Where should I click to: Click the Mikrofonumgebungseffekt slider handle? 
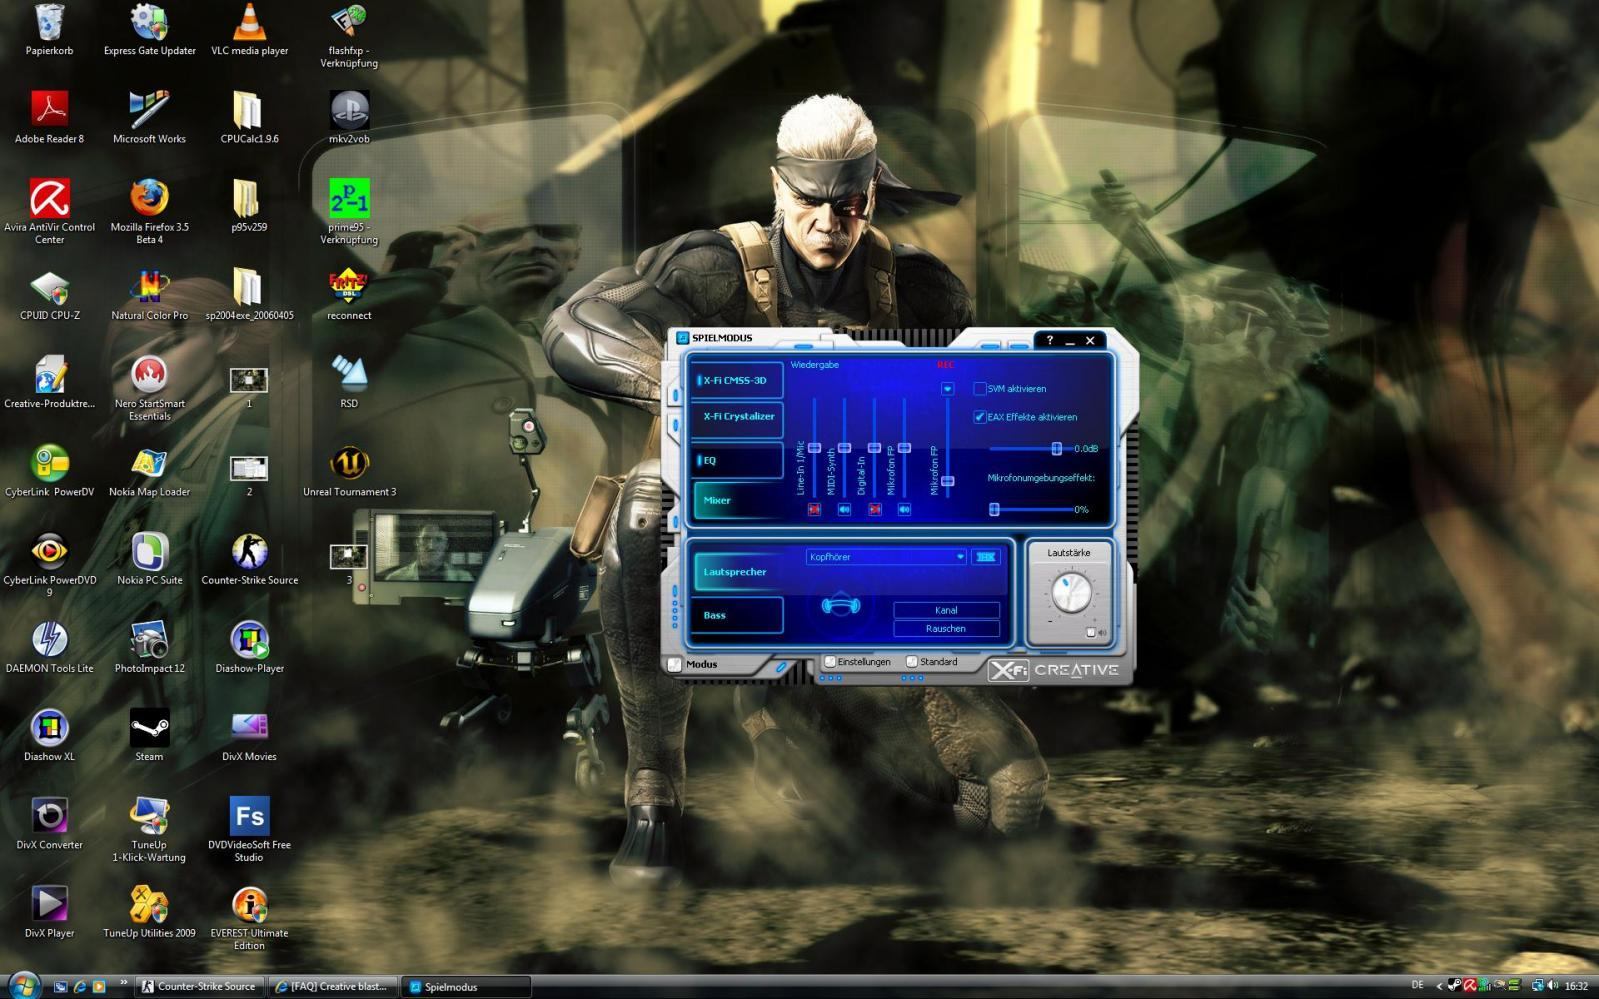pyautogui.click(x=994, y=510)
